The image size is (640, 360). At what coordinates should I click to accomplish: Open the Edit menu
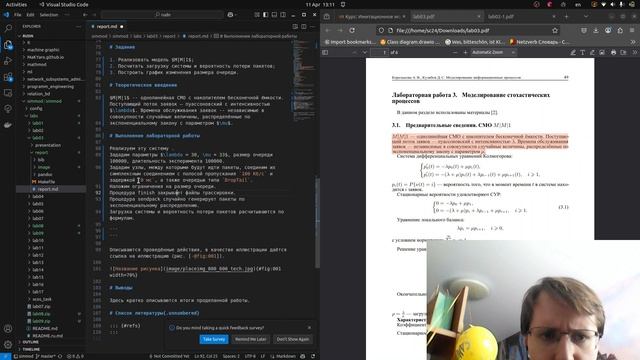click(30, 15)
